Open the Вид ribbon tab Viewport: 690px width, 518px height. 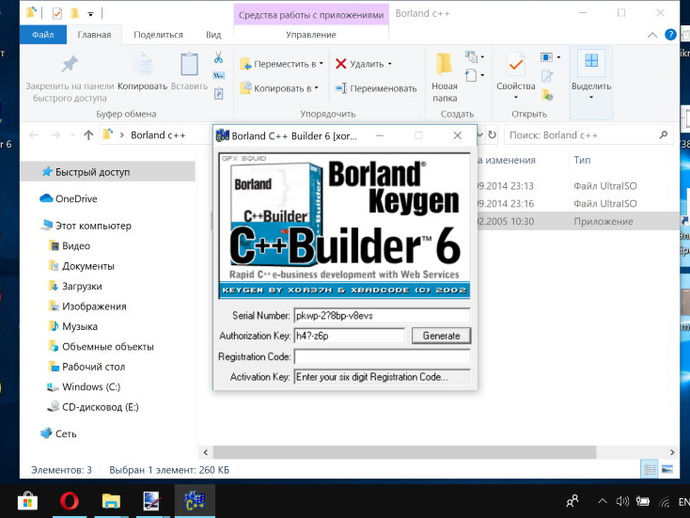pos(213,34)
